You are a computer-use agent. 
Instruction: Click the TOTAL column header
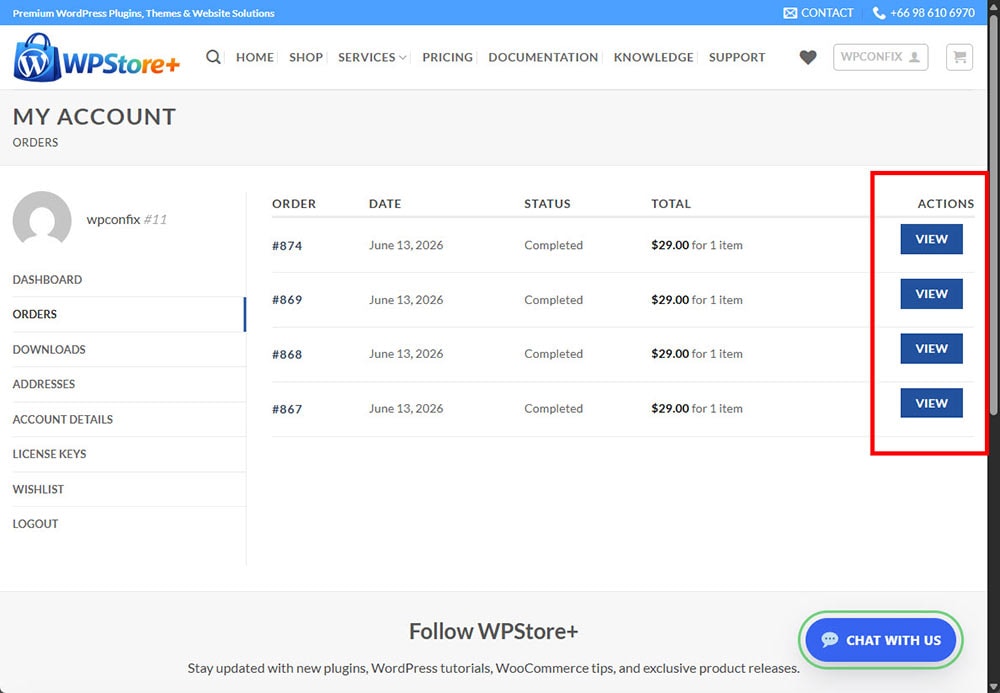click(671, 204)
